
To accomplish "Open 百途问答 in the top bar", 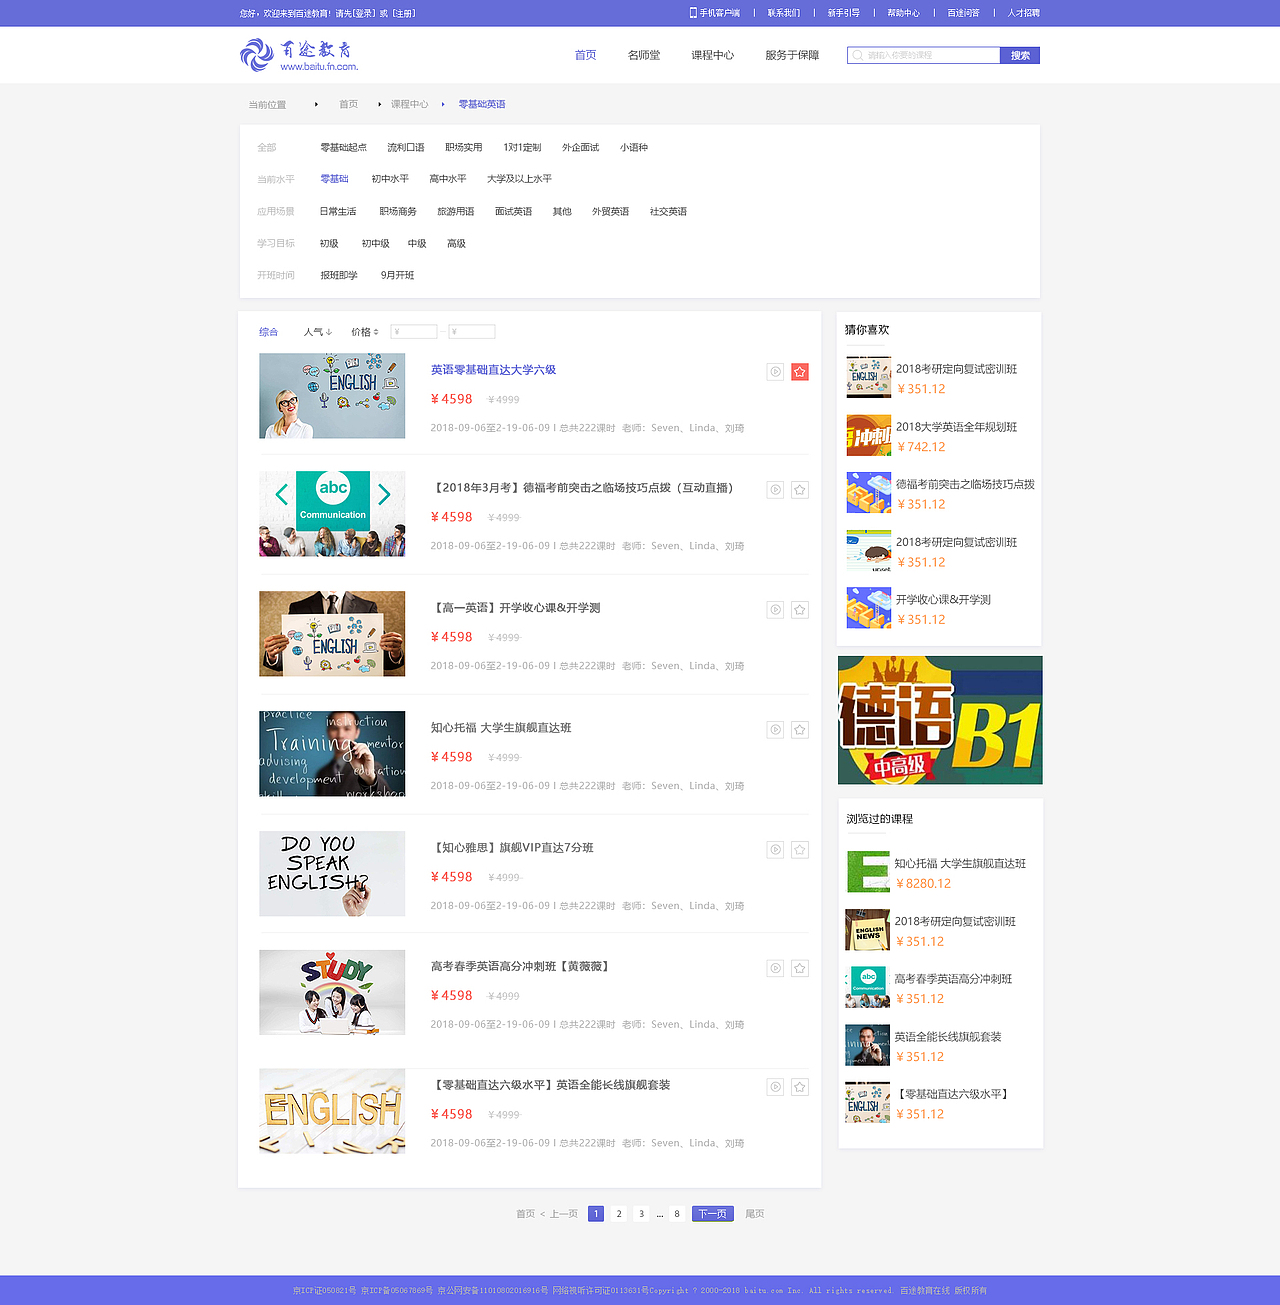I will (963, 13).
